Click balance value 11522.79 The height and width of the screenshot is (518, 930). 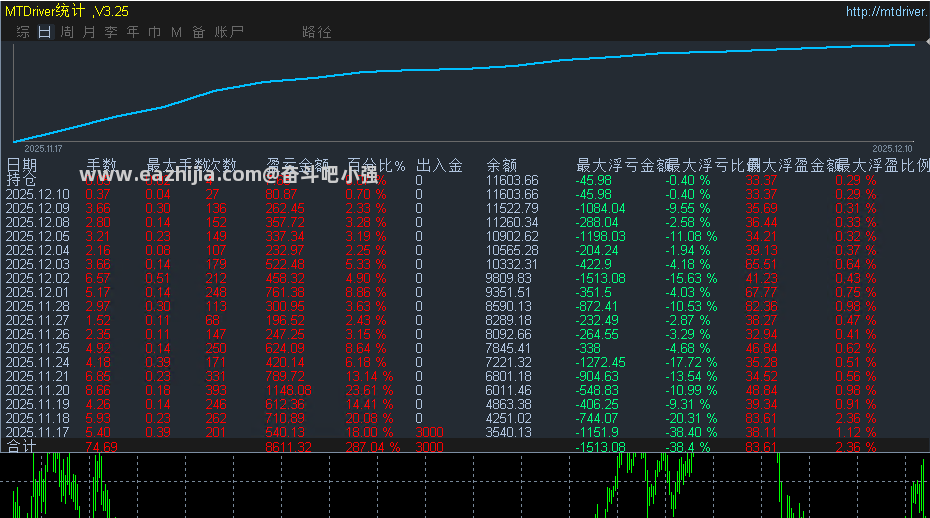point(512,208)
